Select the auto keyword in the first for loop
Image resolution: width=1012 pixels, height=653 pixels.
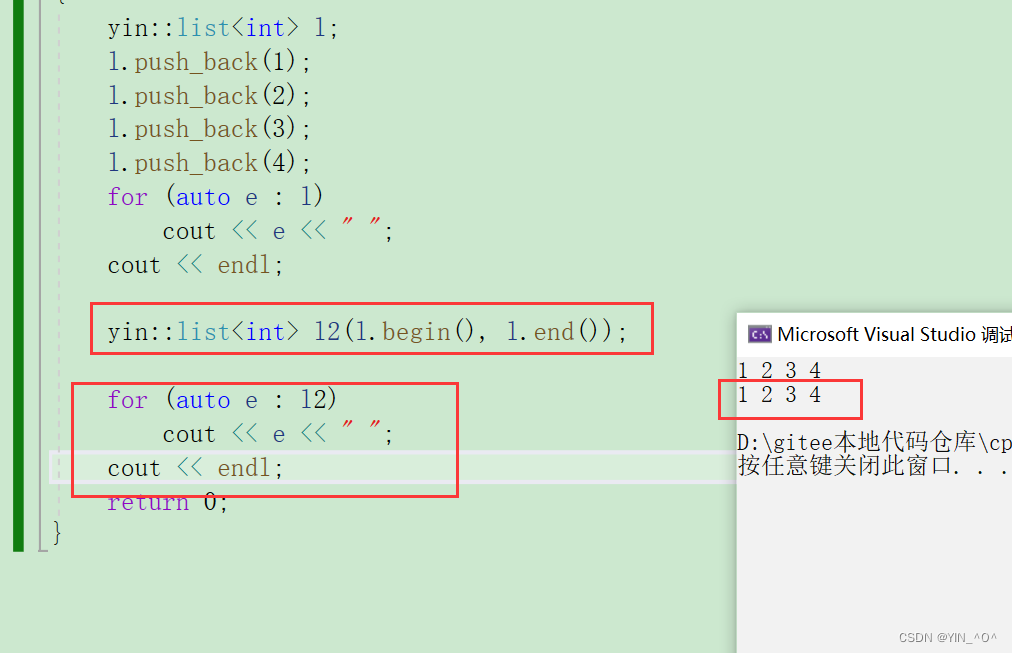click(x=203, y=196)
